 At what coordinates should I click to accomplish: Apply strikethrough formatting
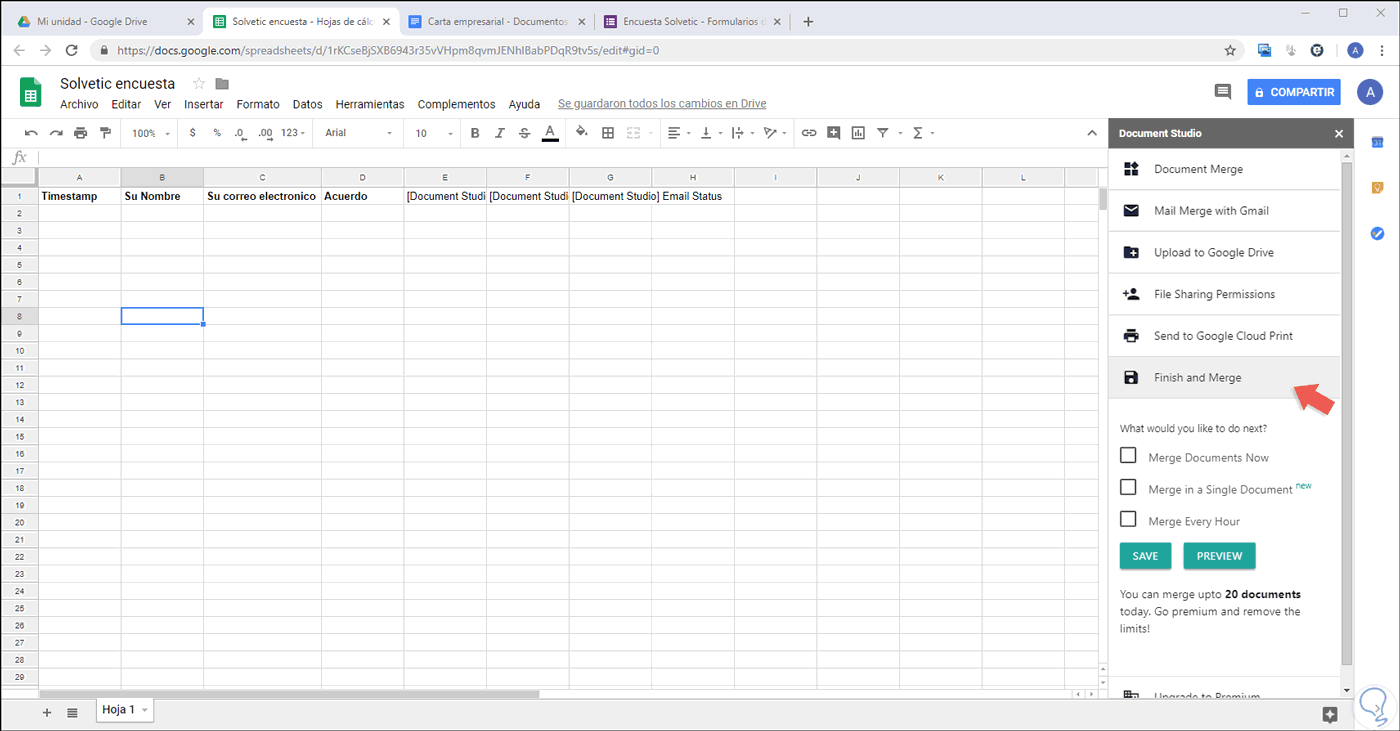click(x=525, y=133)
